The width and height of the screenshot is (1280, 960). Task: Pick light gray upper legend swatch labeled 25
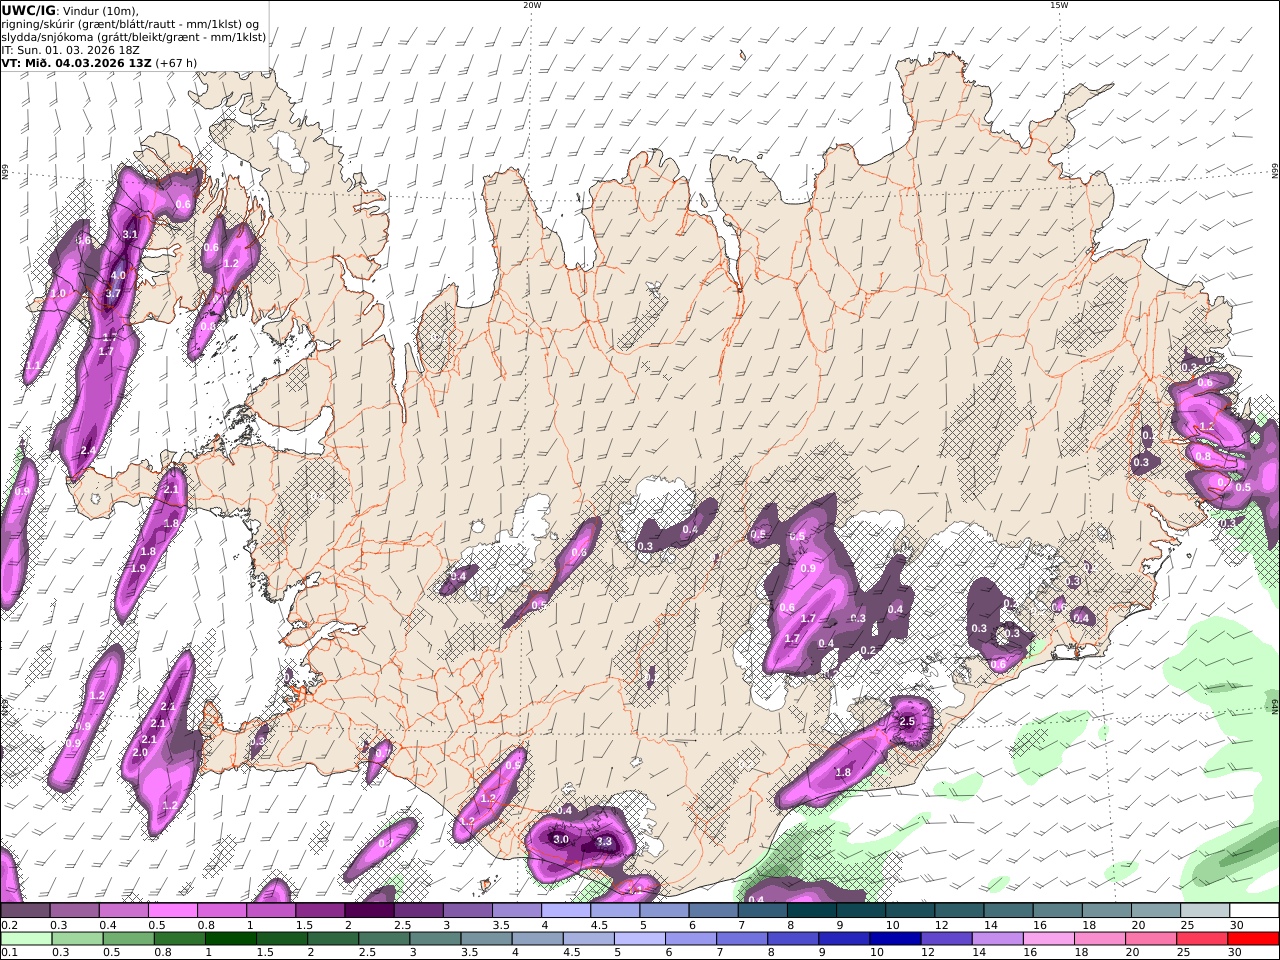tap(1204, 911)
